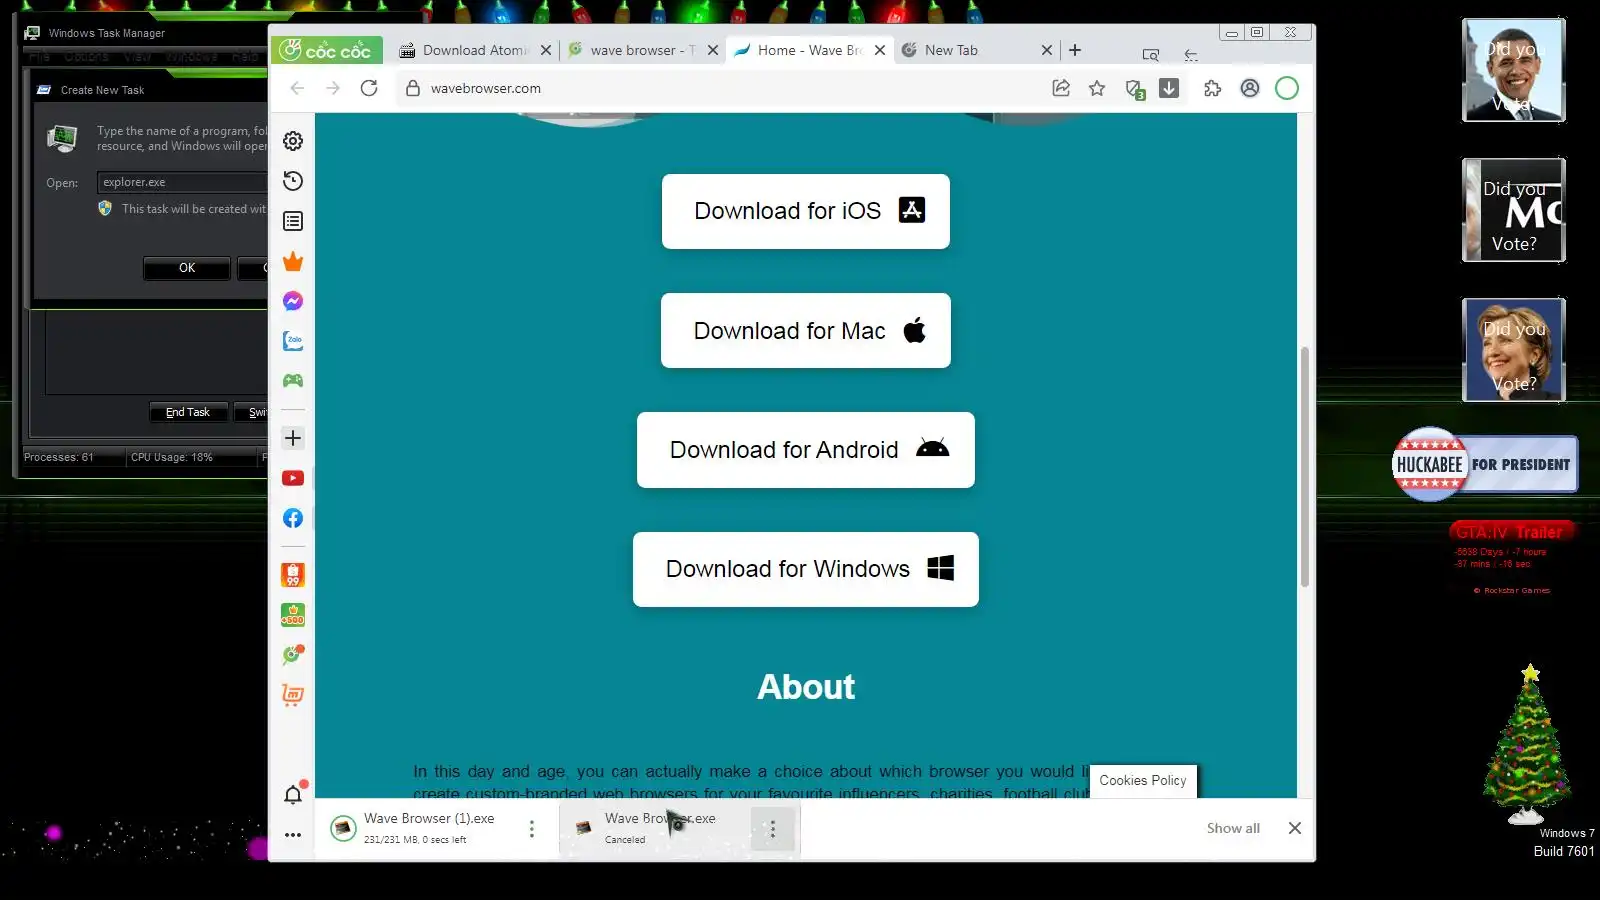Viewport: 1600px width, 900px height.
Task: Click the orange crown icon in the sidebar
Action: 293,261
